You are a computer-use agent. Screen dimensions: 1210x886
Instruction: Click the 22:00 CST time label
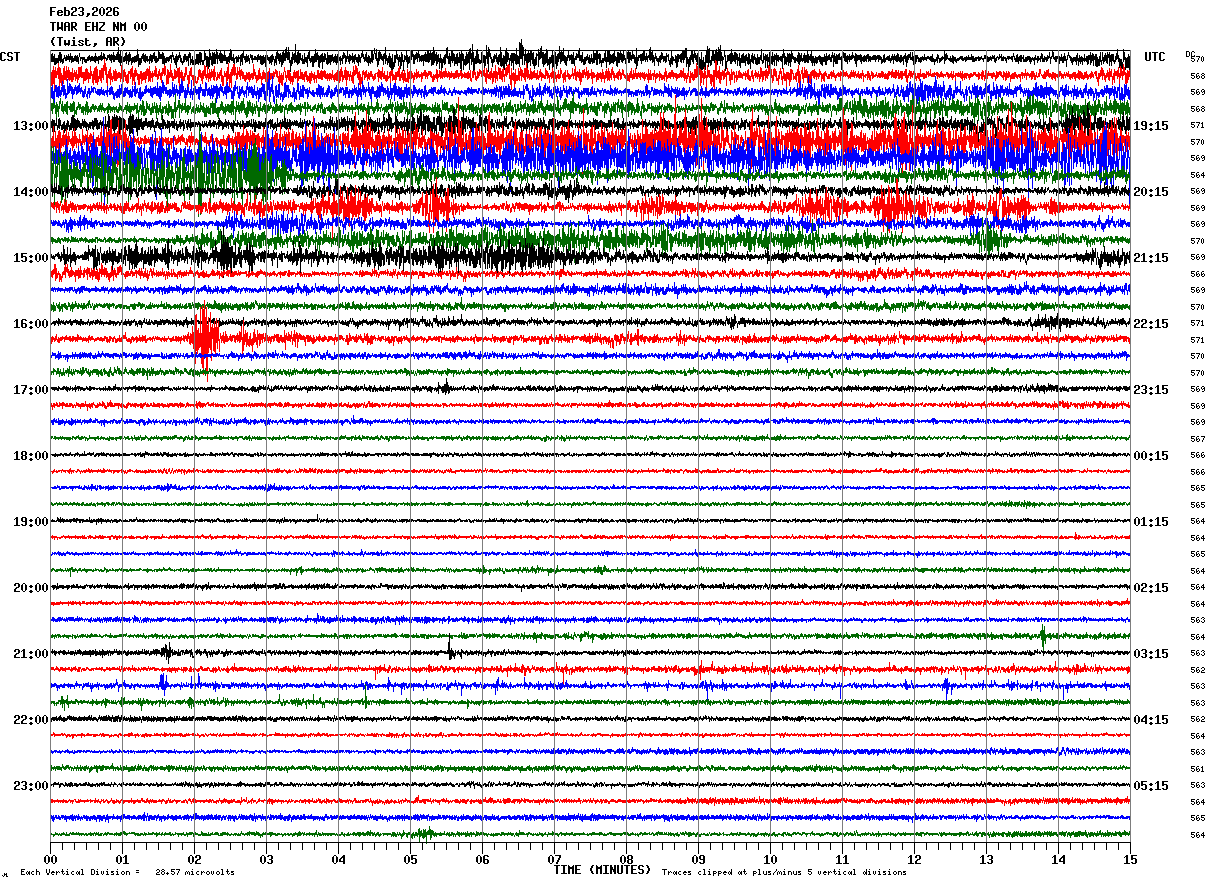[31, 720]
